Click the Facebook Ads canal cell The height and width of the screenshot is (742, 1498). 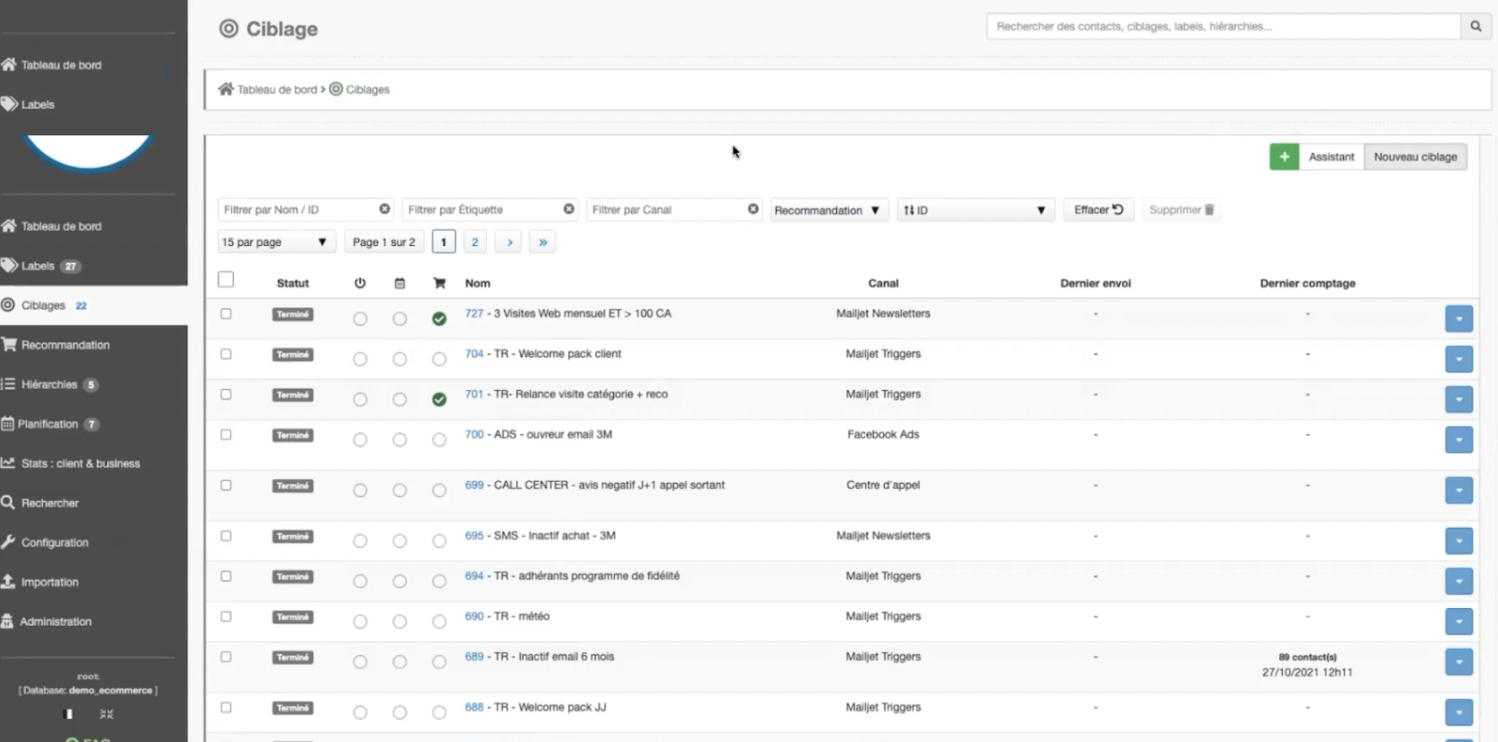[x=883, y=435]
